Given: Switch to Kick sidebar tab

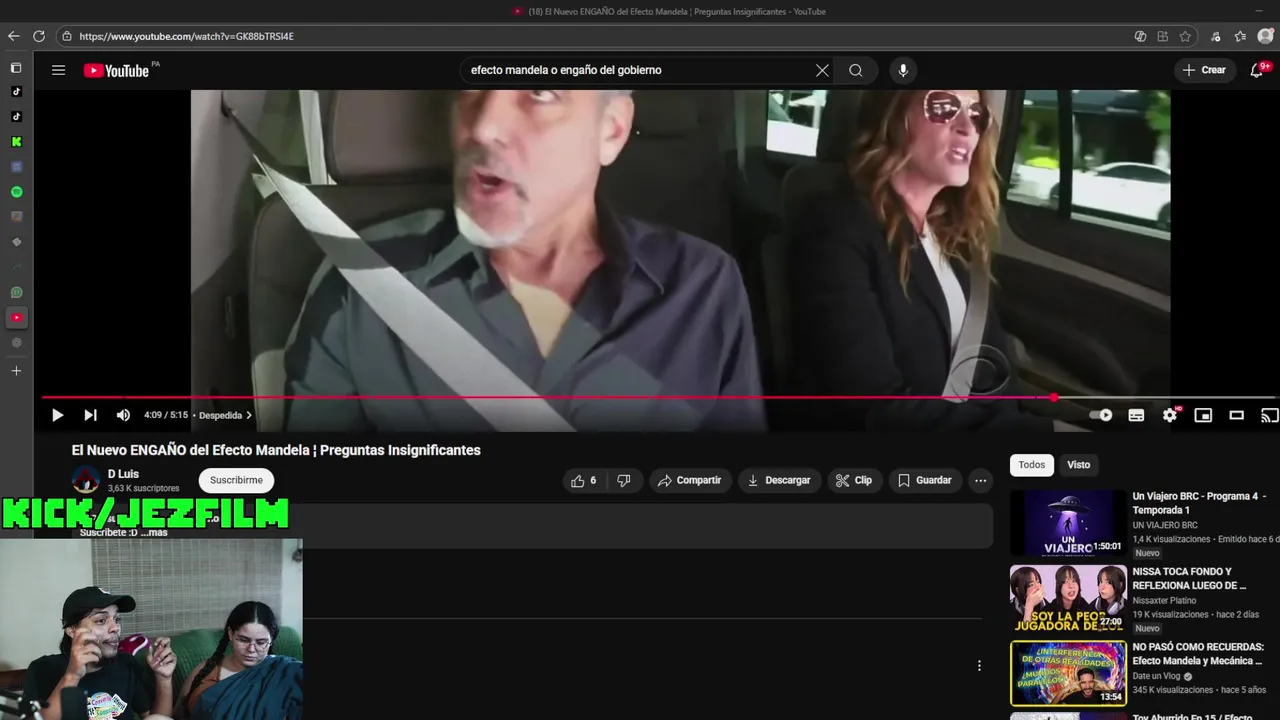Looking at the screenshot, I should (16, 142).
